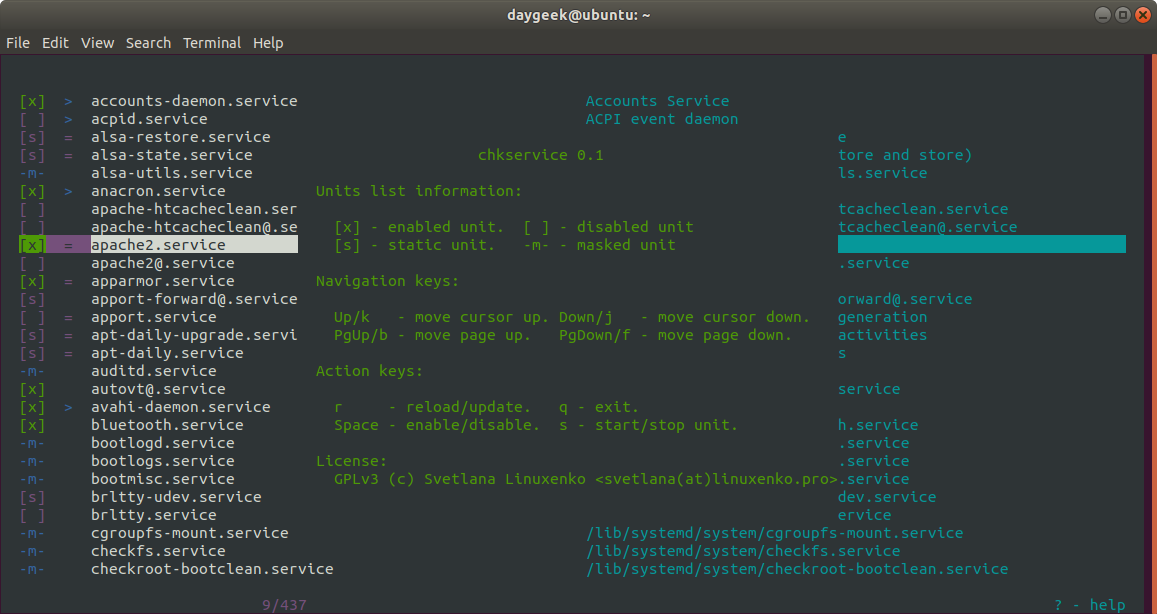Click the state marker next to alsa-restore.service
The width and height of the screenshot is (1157, 614).
click(68, 137)
